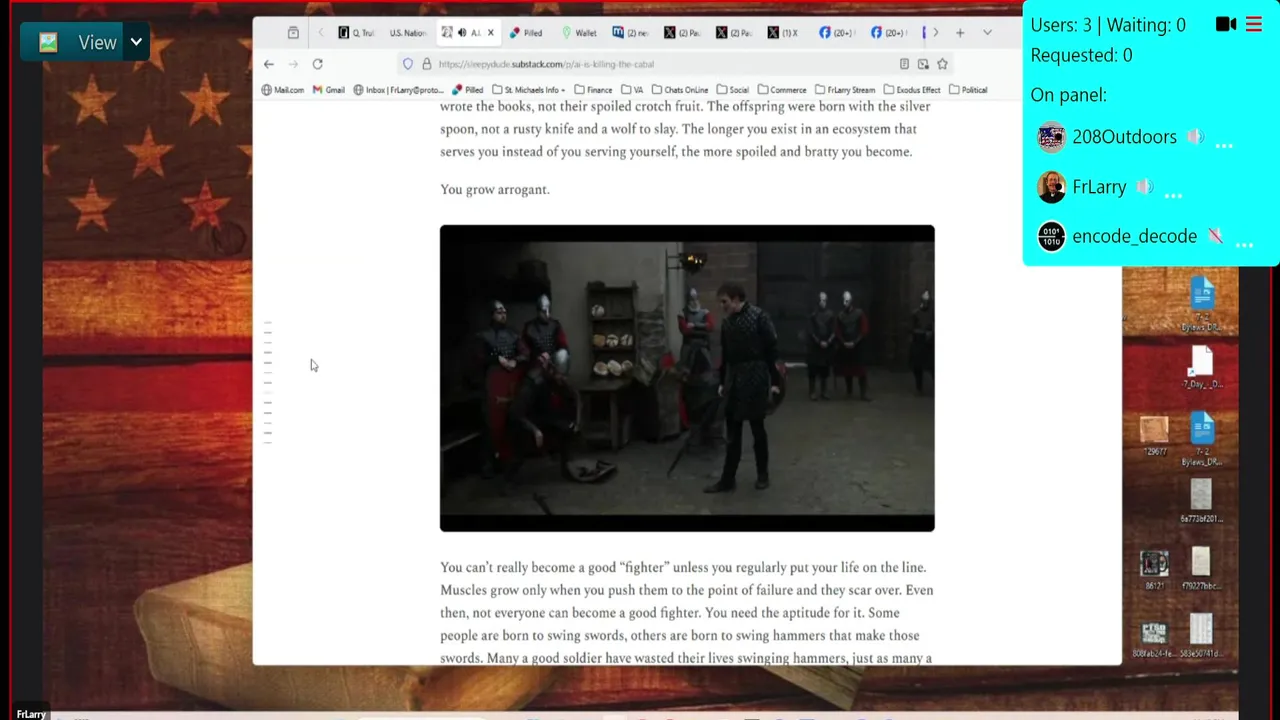Expand Chats OnLine bookmark folder
Screen dimensions: 1280x720
pos(680,90)
